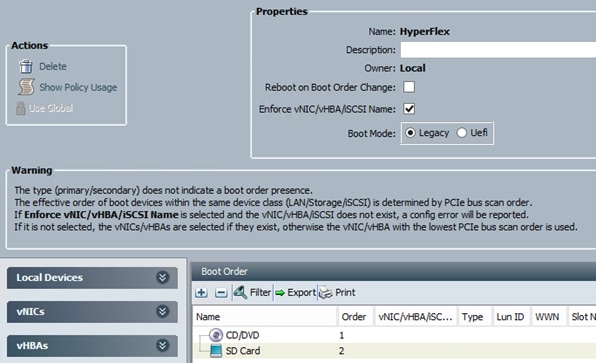This screenshot has width=596, height=363.
Task: Sort by the Order column header
Action: click(x=356, y=317)
